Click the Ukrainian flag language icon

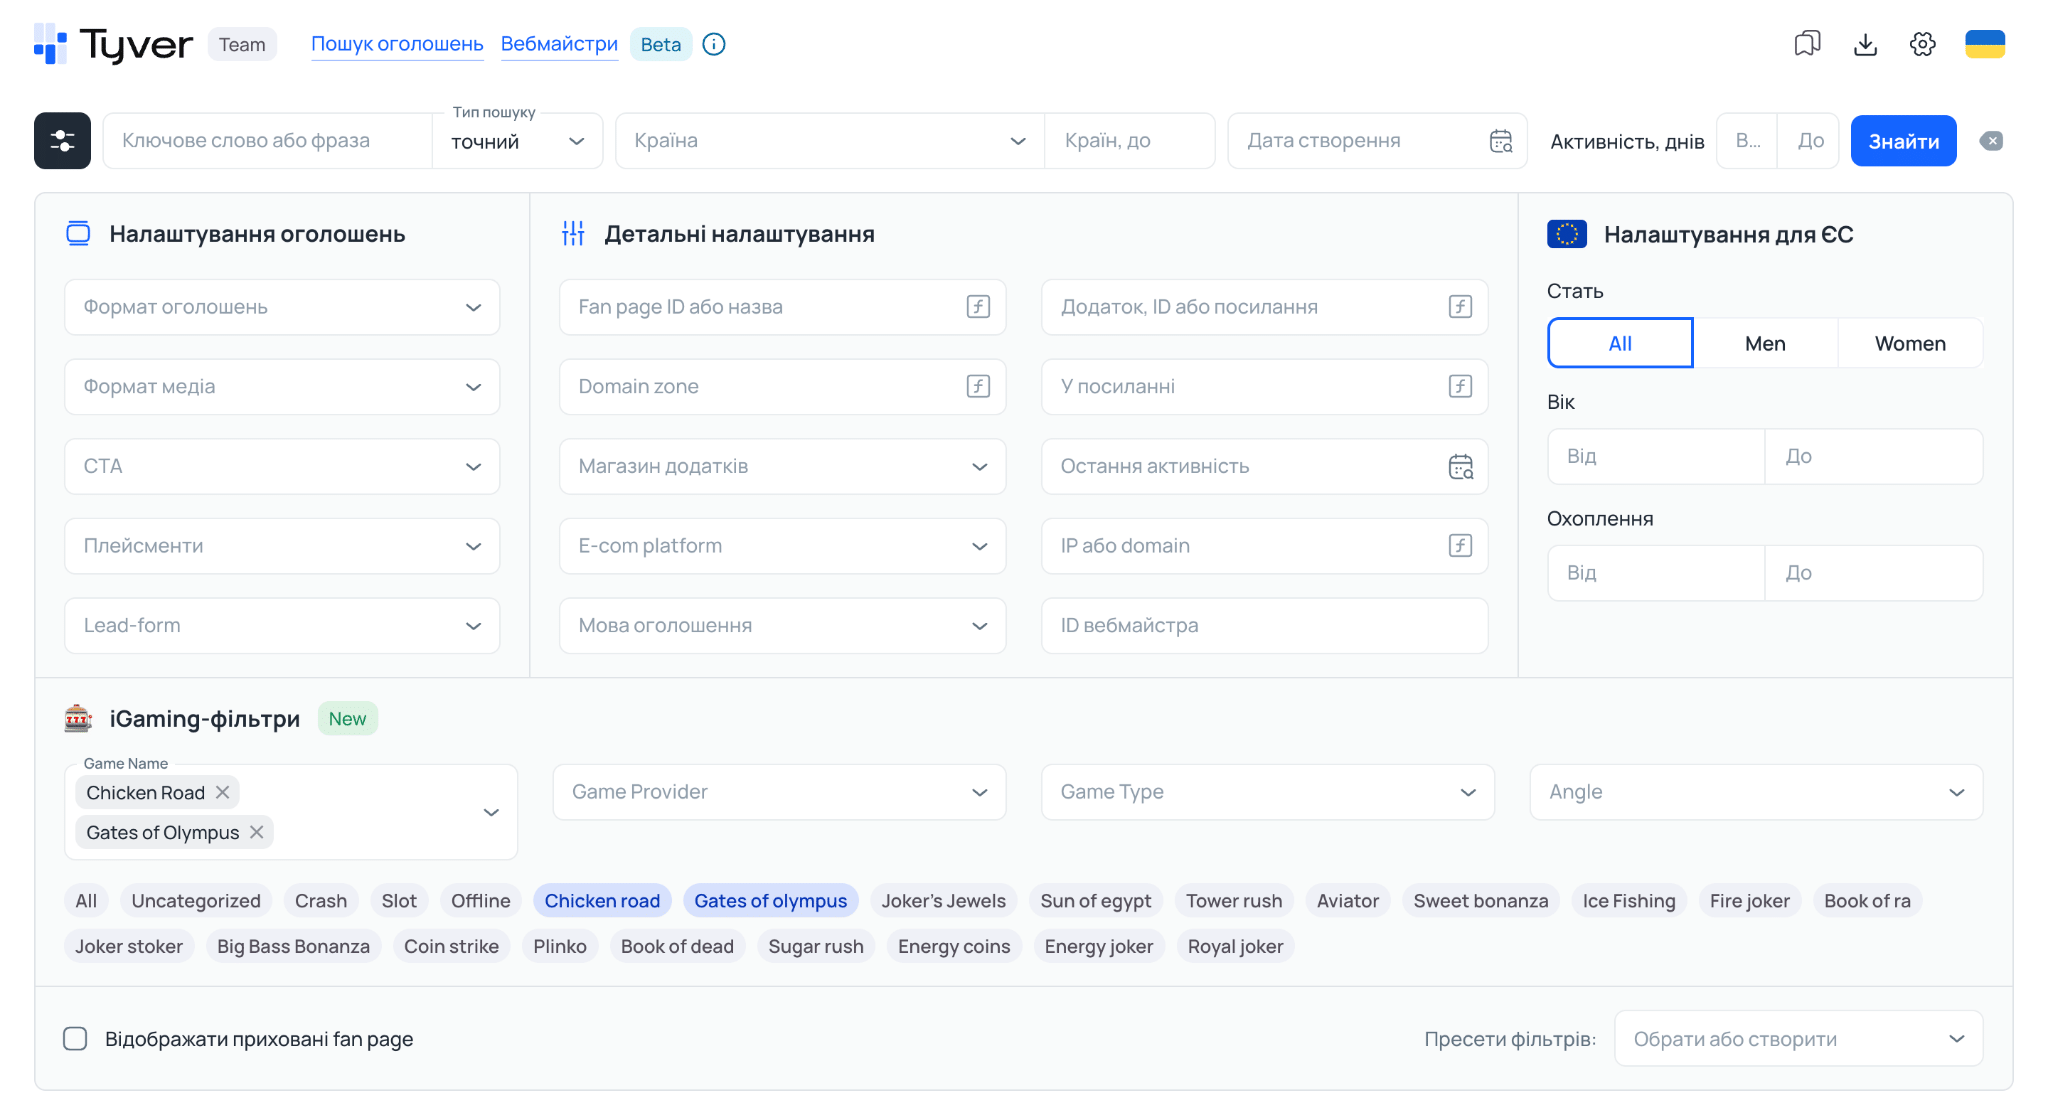click(x=1985, y=44)
